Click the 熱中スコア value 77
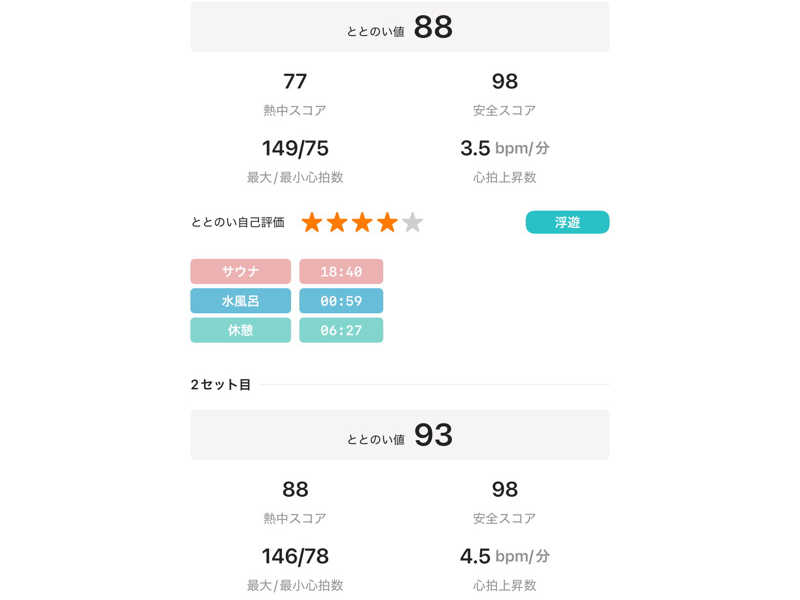The image size is (800, 600). [x=295, y=82]
